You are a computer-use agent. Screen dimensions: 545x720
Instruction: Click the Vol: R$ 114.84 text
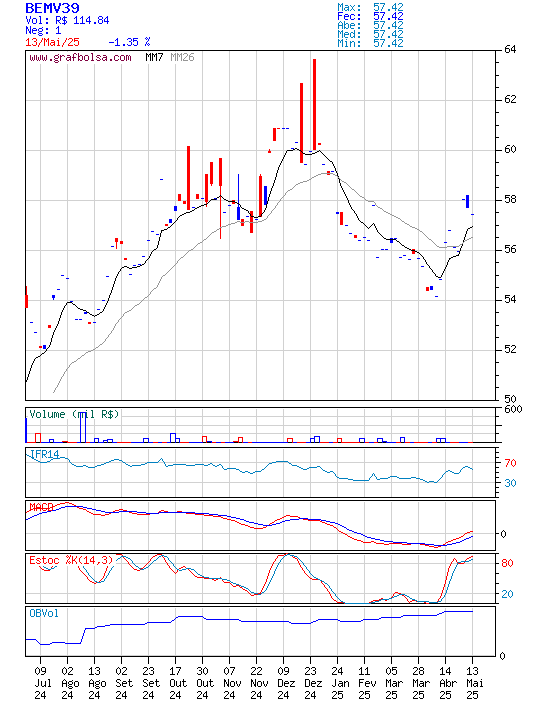[x=67, y=20]
